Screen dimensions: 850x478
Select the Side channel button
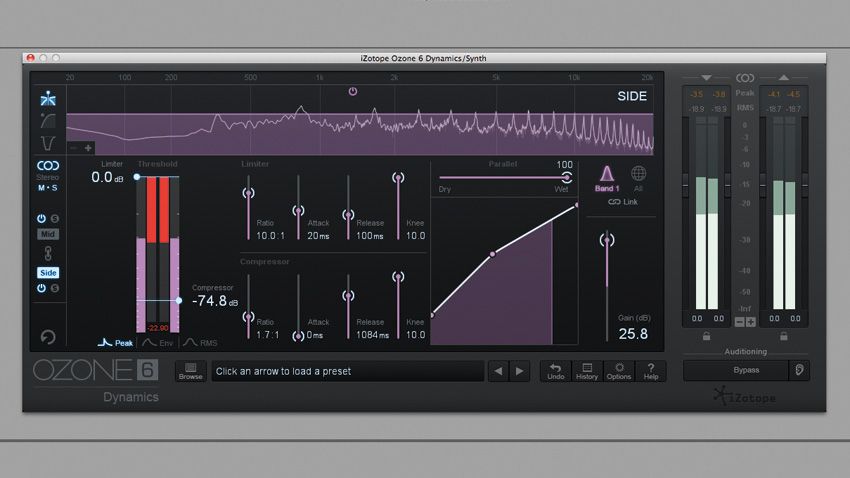click(48, 273)
